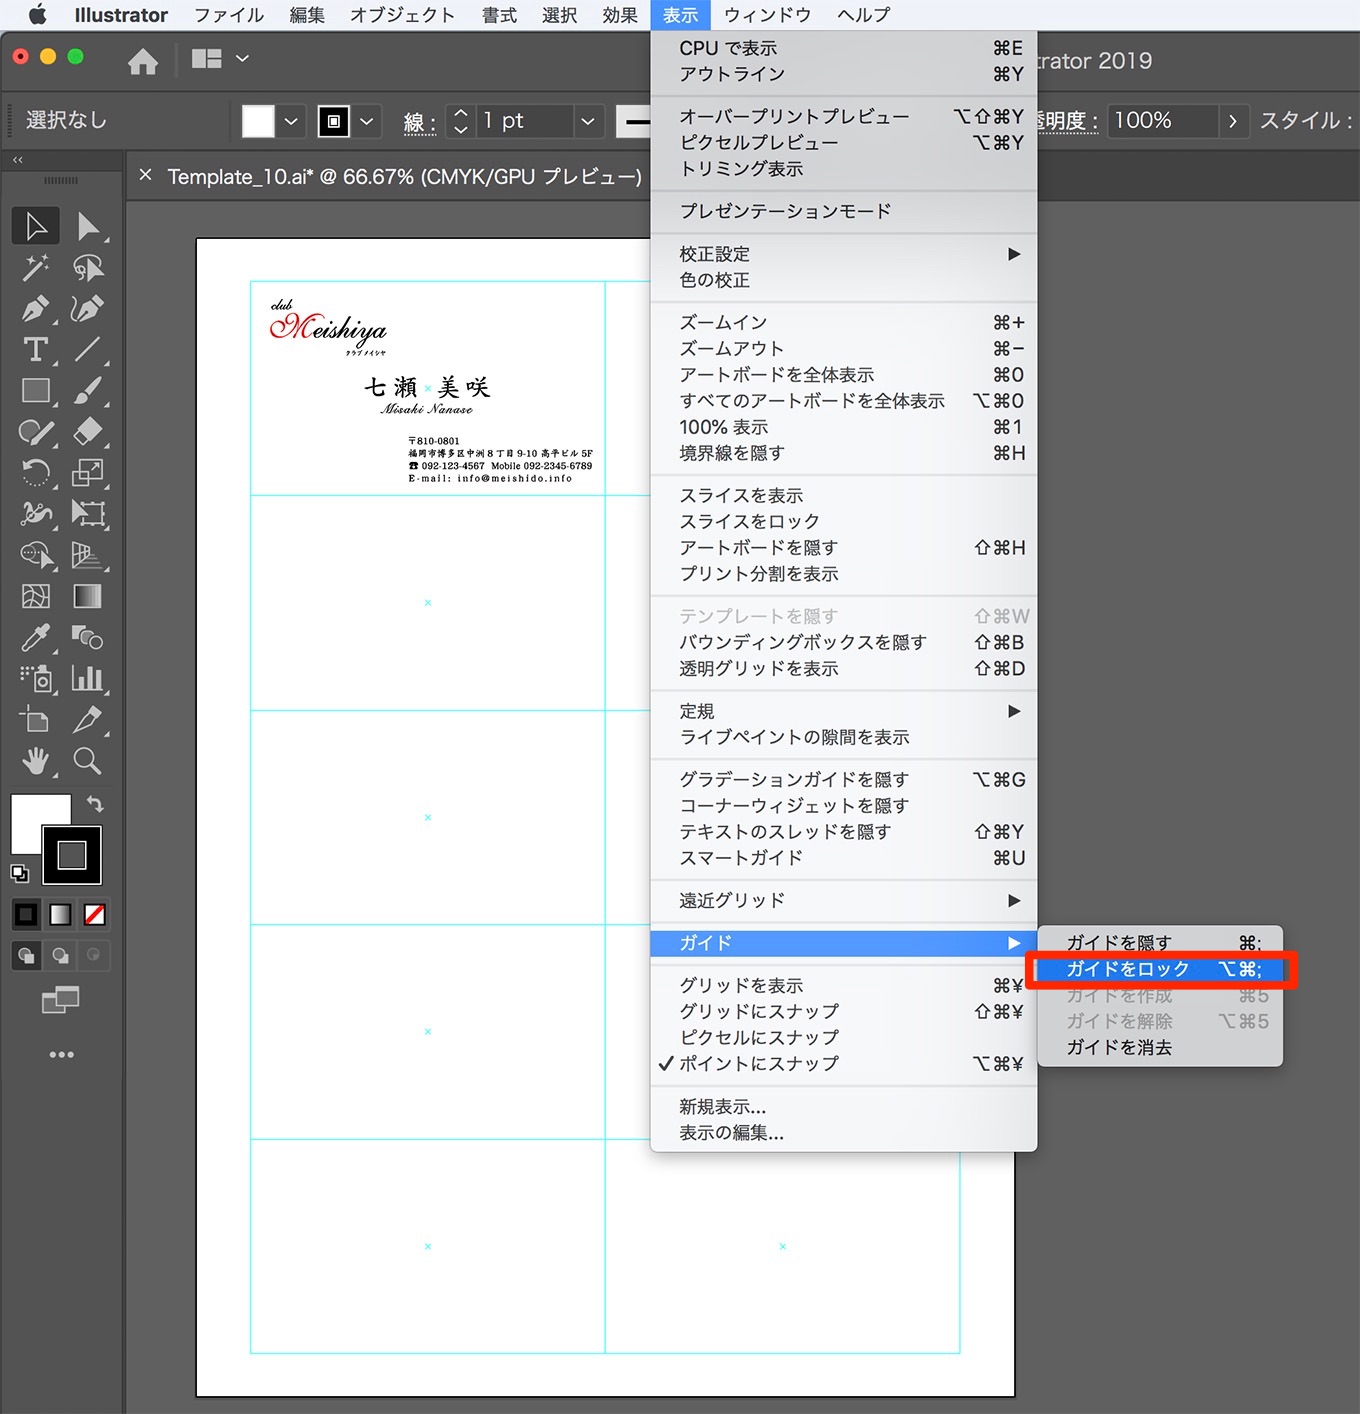Open the fill color dropdown arrow
Screen dimensions: 1360x1414
click(x=291, y=121)
